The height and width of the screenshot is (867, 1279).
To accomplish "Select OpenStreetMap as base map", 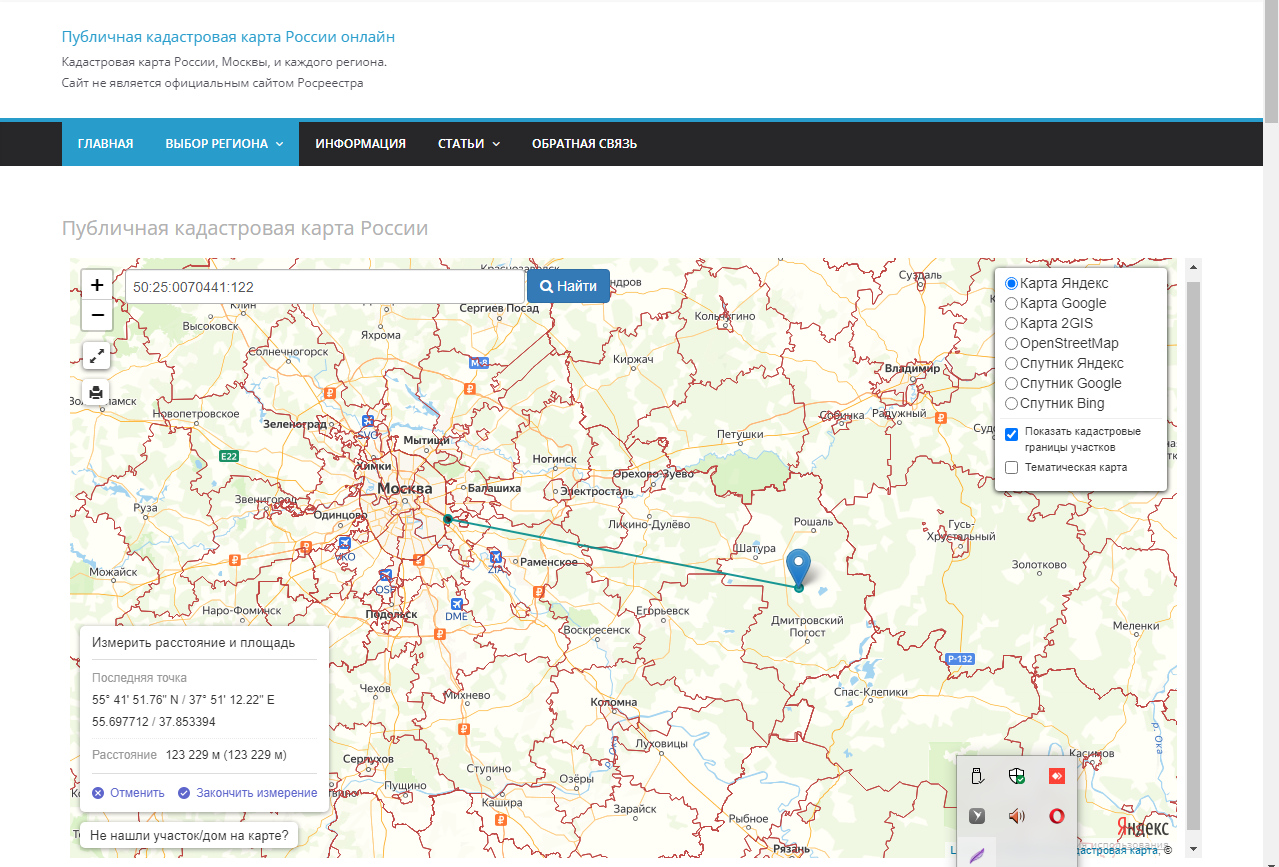I will pyautogui.click(x=1012, y=344).
